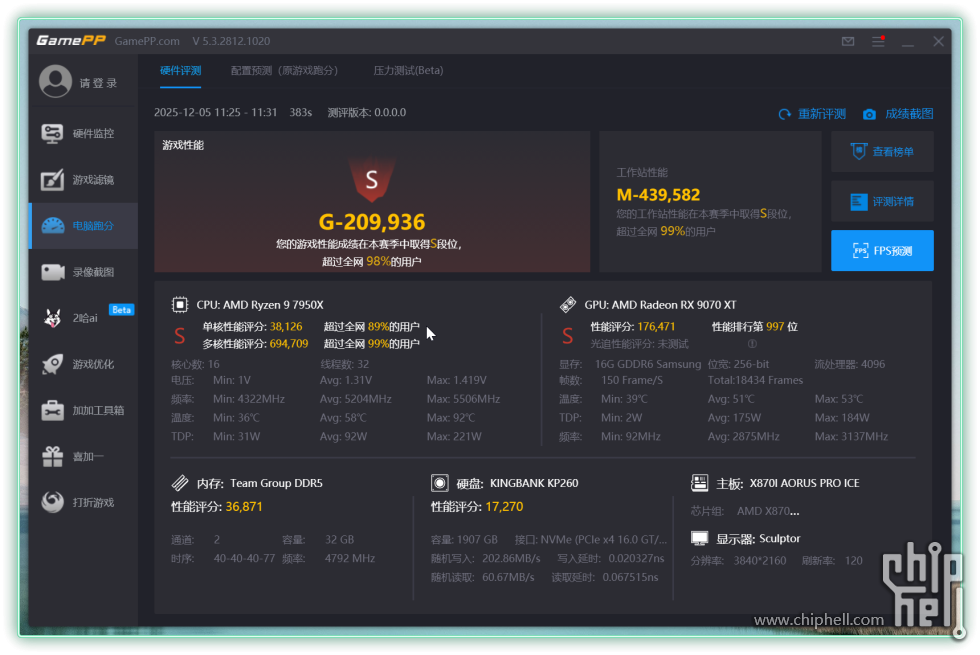Switch to the 硬件评测 tab
980x655 pixels.
[x=181, y=71]
